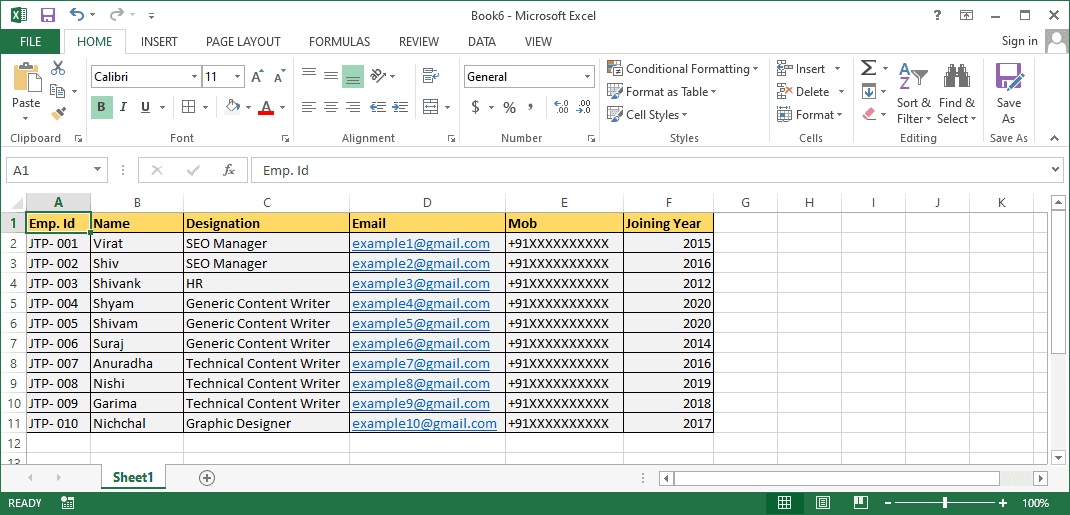The width and height of the screenshot is (1070, 515).
Task: Click the Accounting dollar format icon
Action: click(476, 107)
